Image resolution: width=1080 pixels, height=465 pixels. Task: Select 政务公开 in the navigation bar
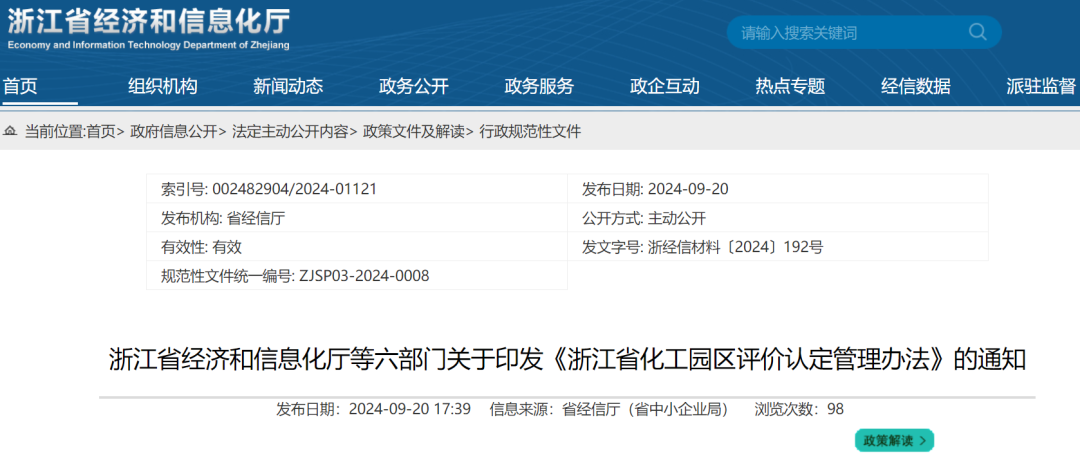414,86
